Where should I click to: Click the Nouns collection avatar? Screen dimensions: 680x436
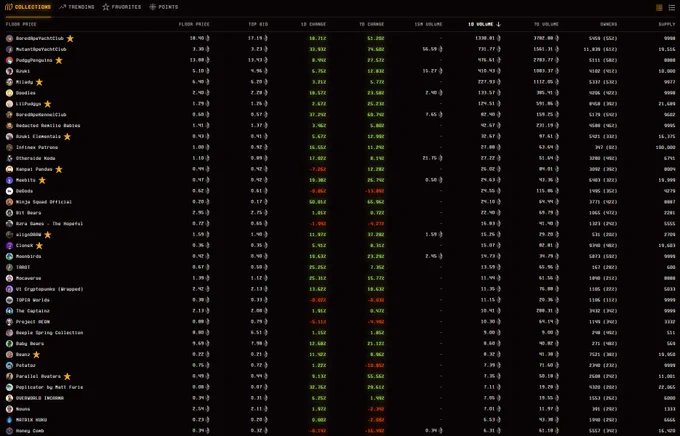10,409
